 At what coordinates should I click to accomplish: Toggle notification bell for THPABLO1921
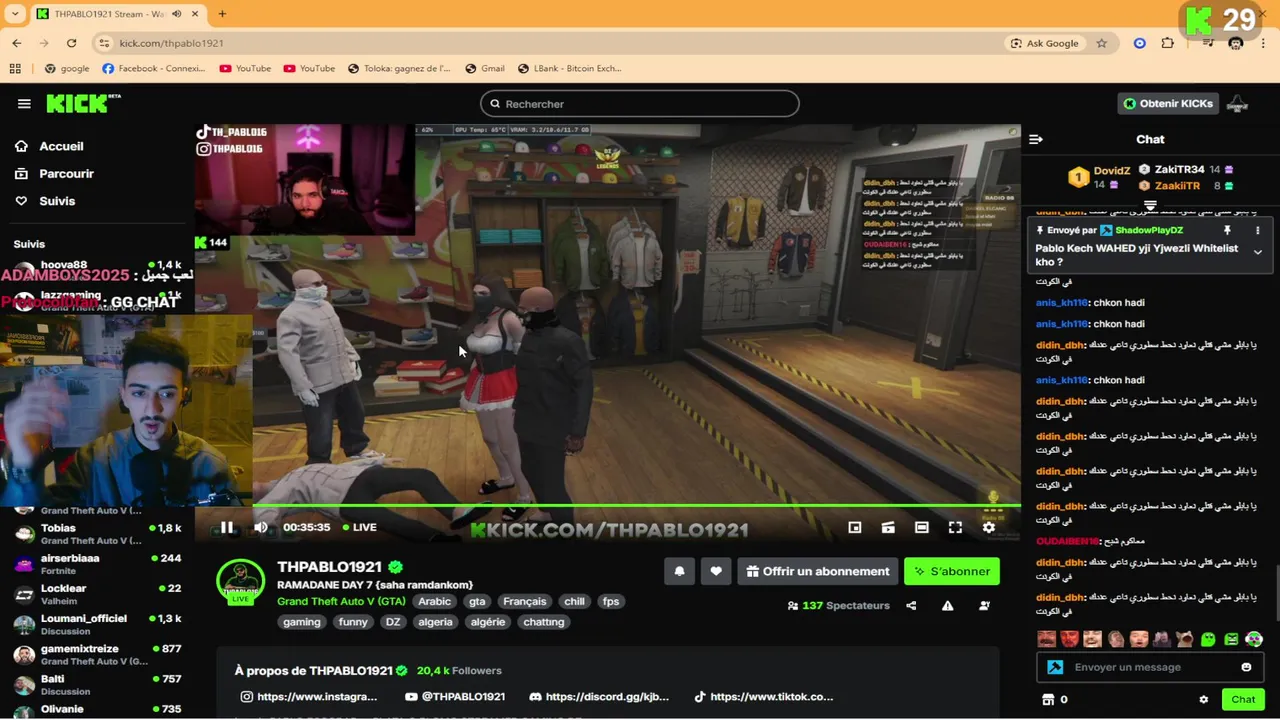[x=679, y=571]
